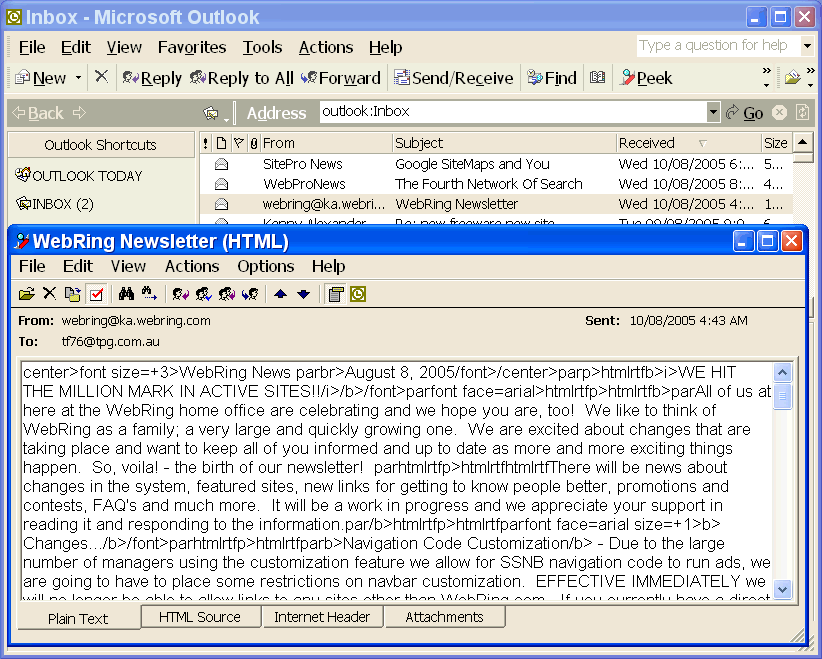The width and height of the screenshot is (822, 659).
Task: Click the Find Next binoculars-arrow icon
Action: pyautogui.click(x=149, y=294)
